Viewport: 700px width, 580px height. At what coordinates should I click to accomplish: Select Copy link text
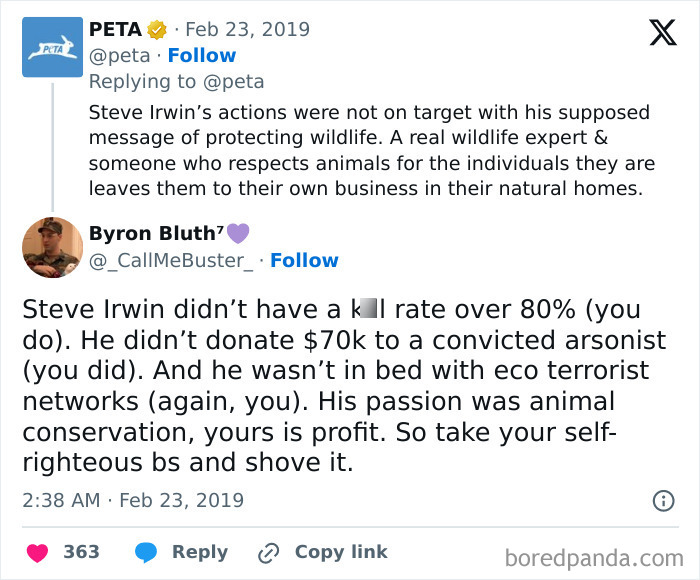(341, 553)
